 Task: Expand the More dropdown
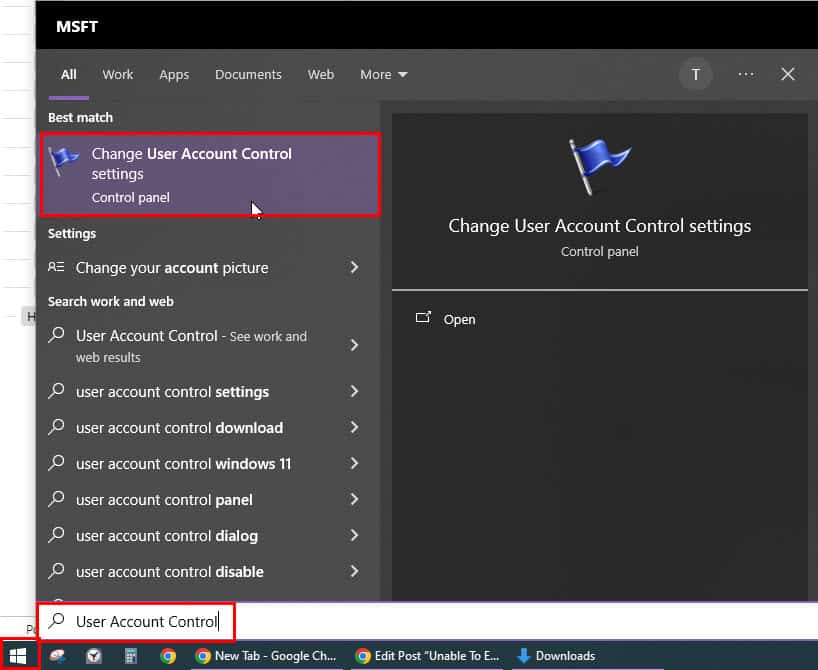383,75
